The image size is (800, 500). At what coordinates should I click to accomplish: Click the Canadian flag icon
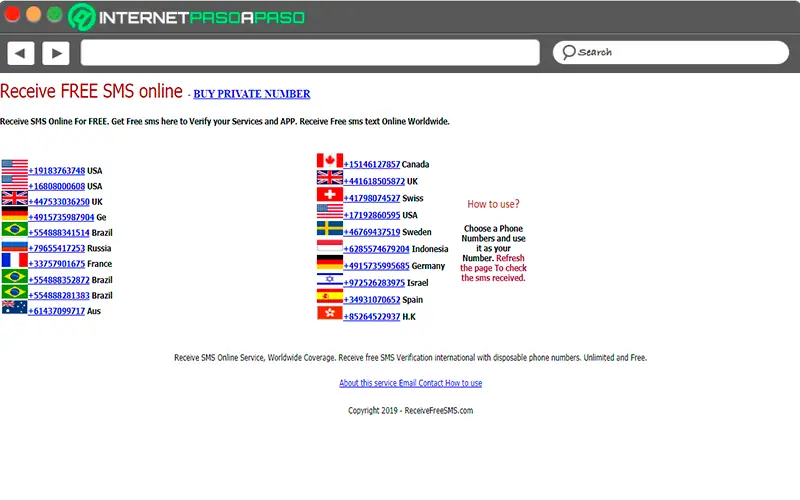330,161
